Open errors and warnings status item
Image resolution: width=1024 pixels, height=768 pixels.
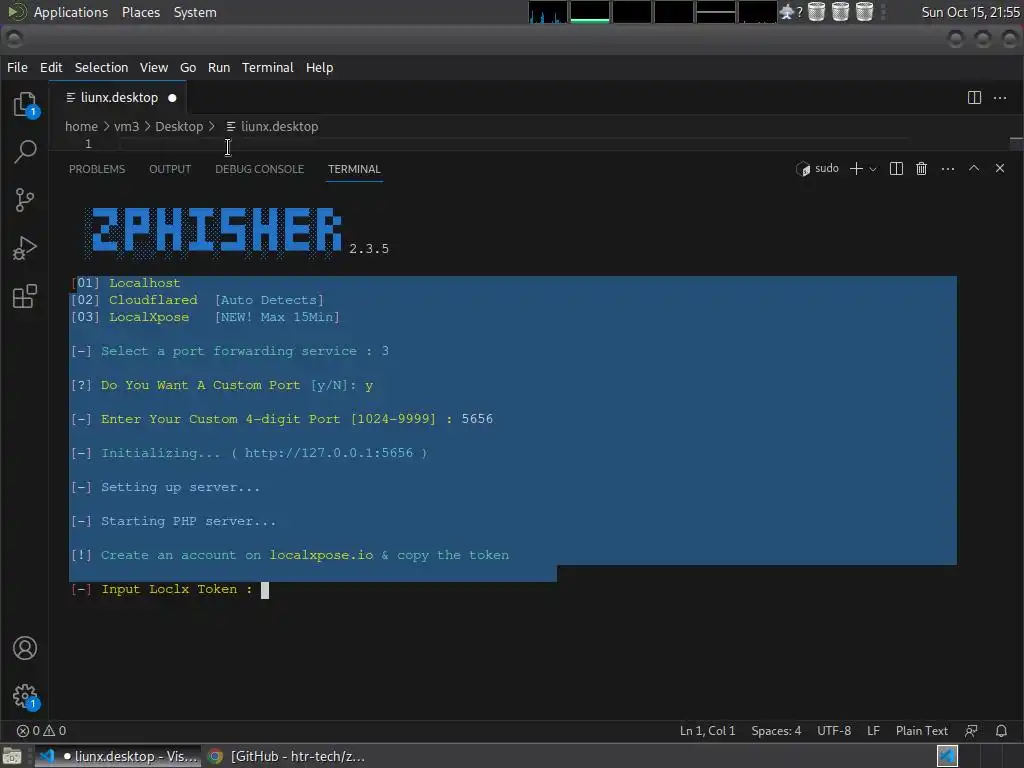(41, 730)
